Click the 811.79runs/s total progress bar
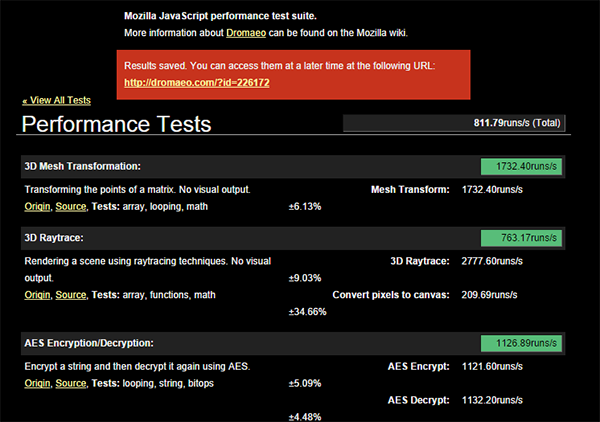Screen dimensions: 600x422 point(455,124)
